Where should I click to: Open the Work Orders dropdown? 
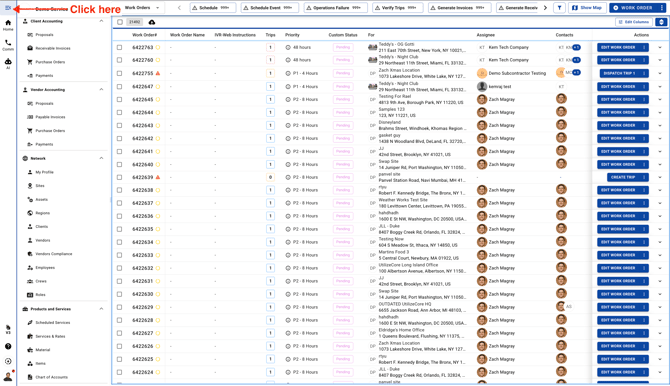[x=142, y=8]
